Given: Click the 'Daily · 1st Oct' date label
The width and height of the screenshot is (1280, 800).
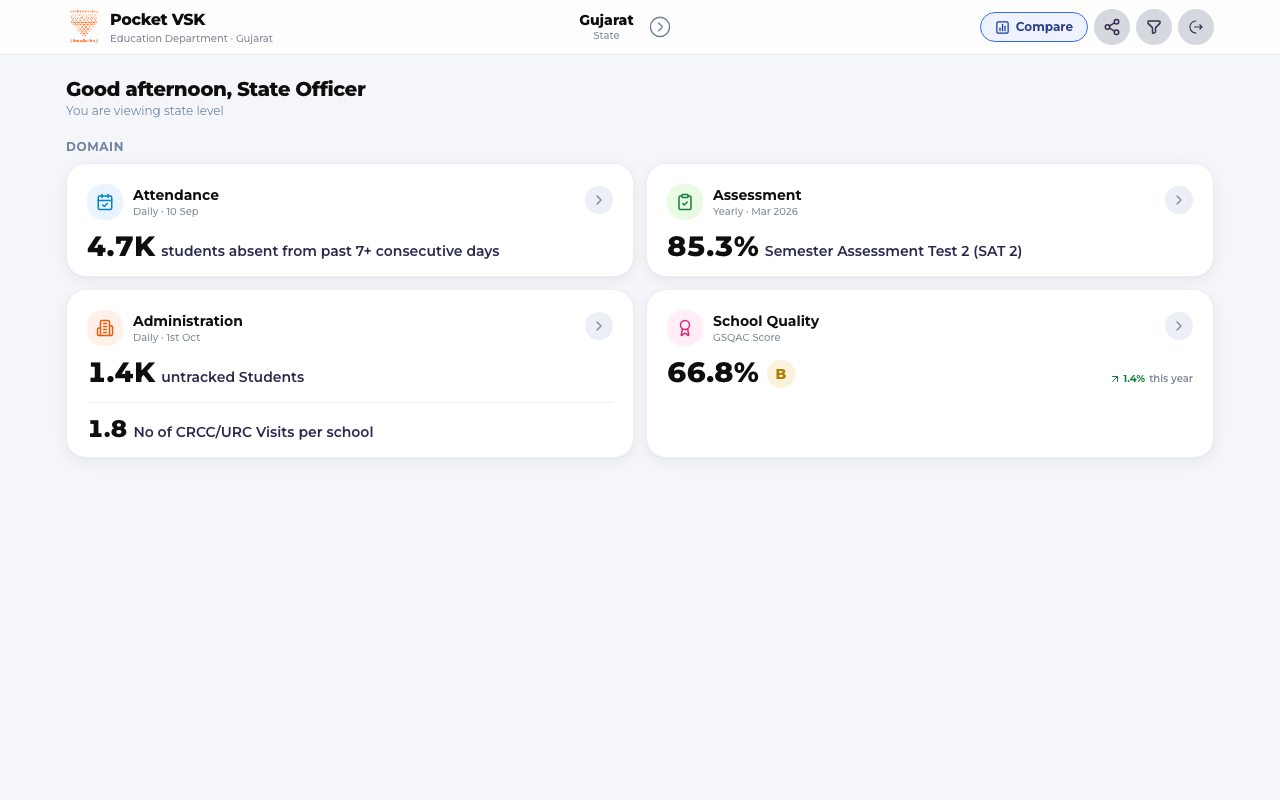Looking at the screenshot, I should 167,338.
